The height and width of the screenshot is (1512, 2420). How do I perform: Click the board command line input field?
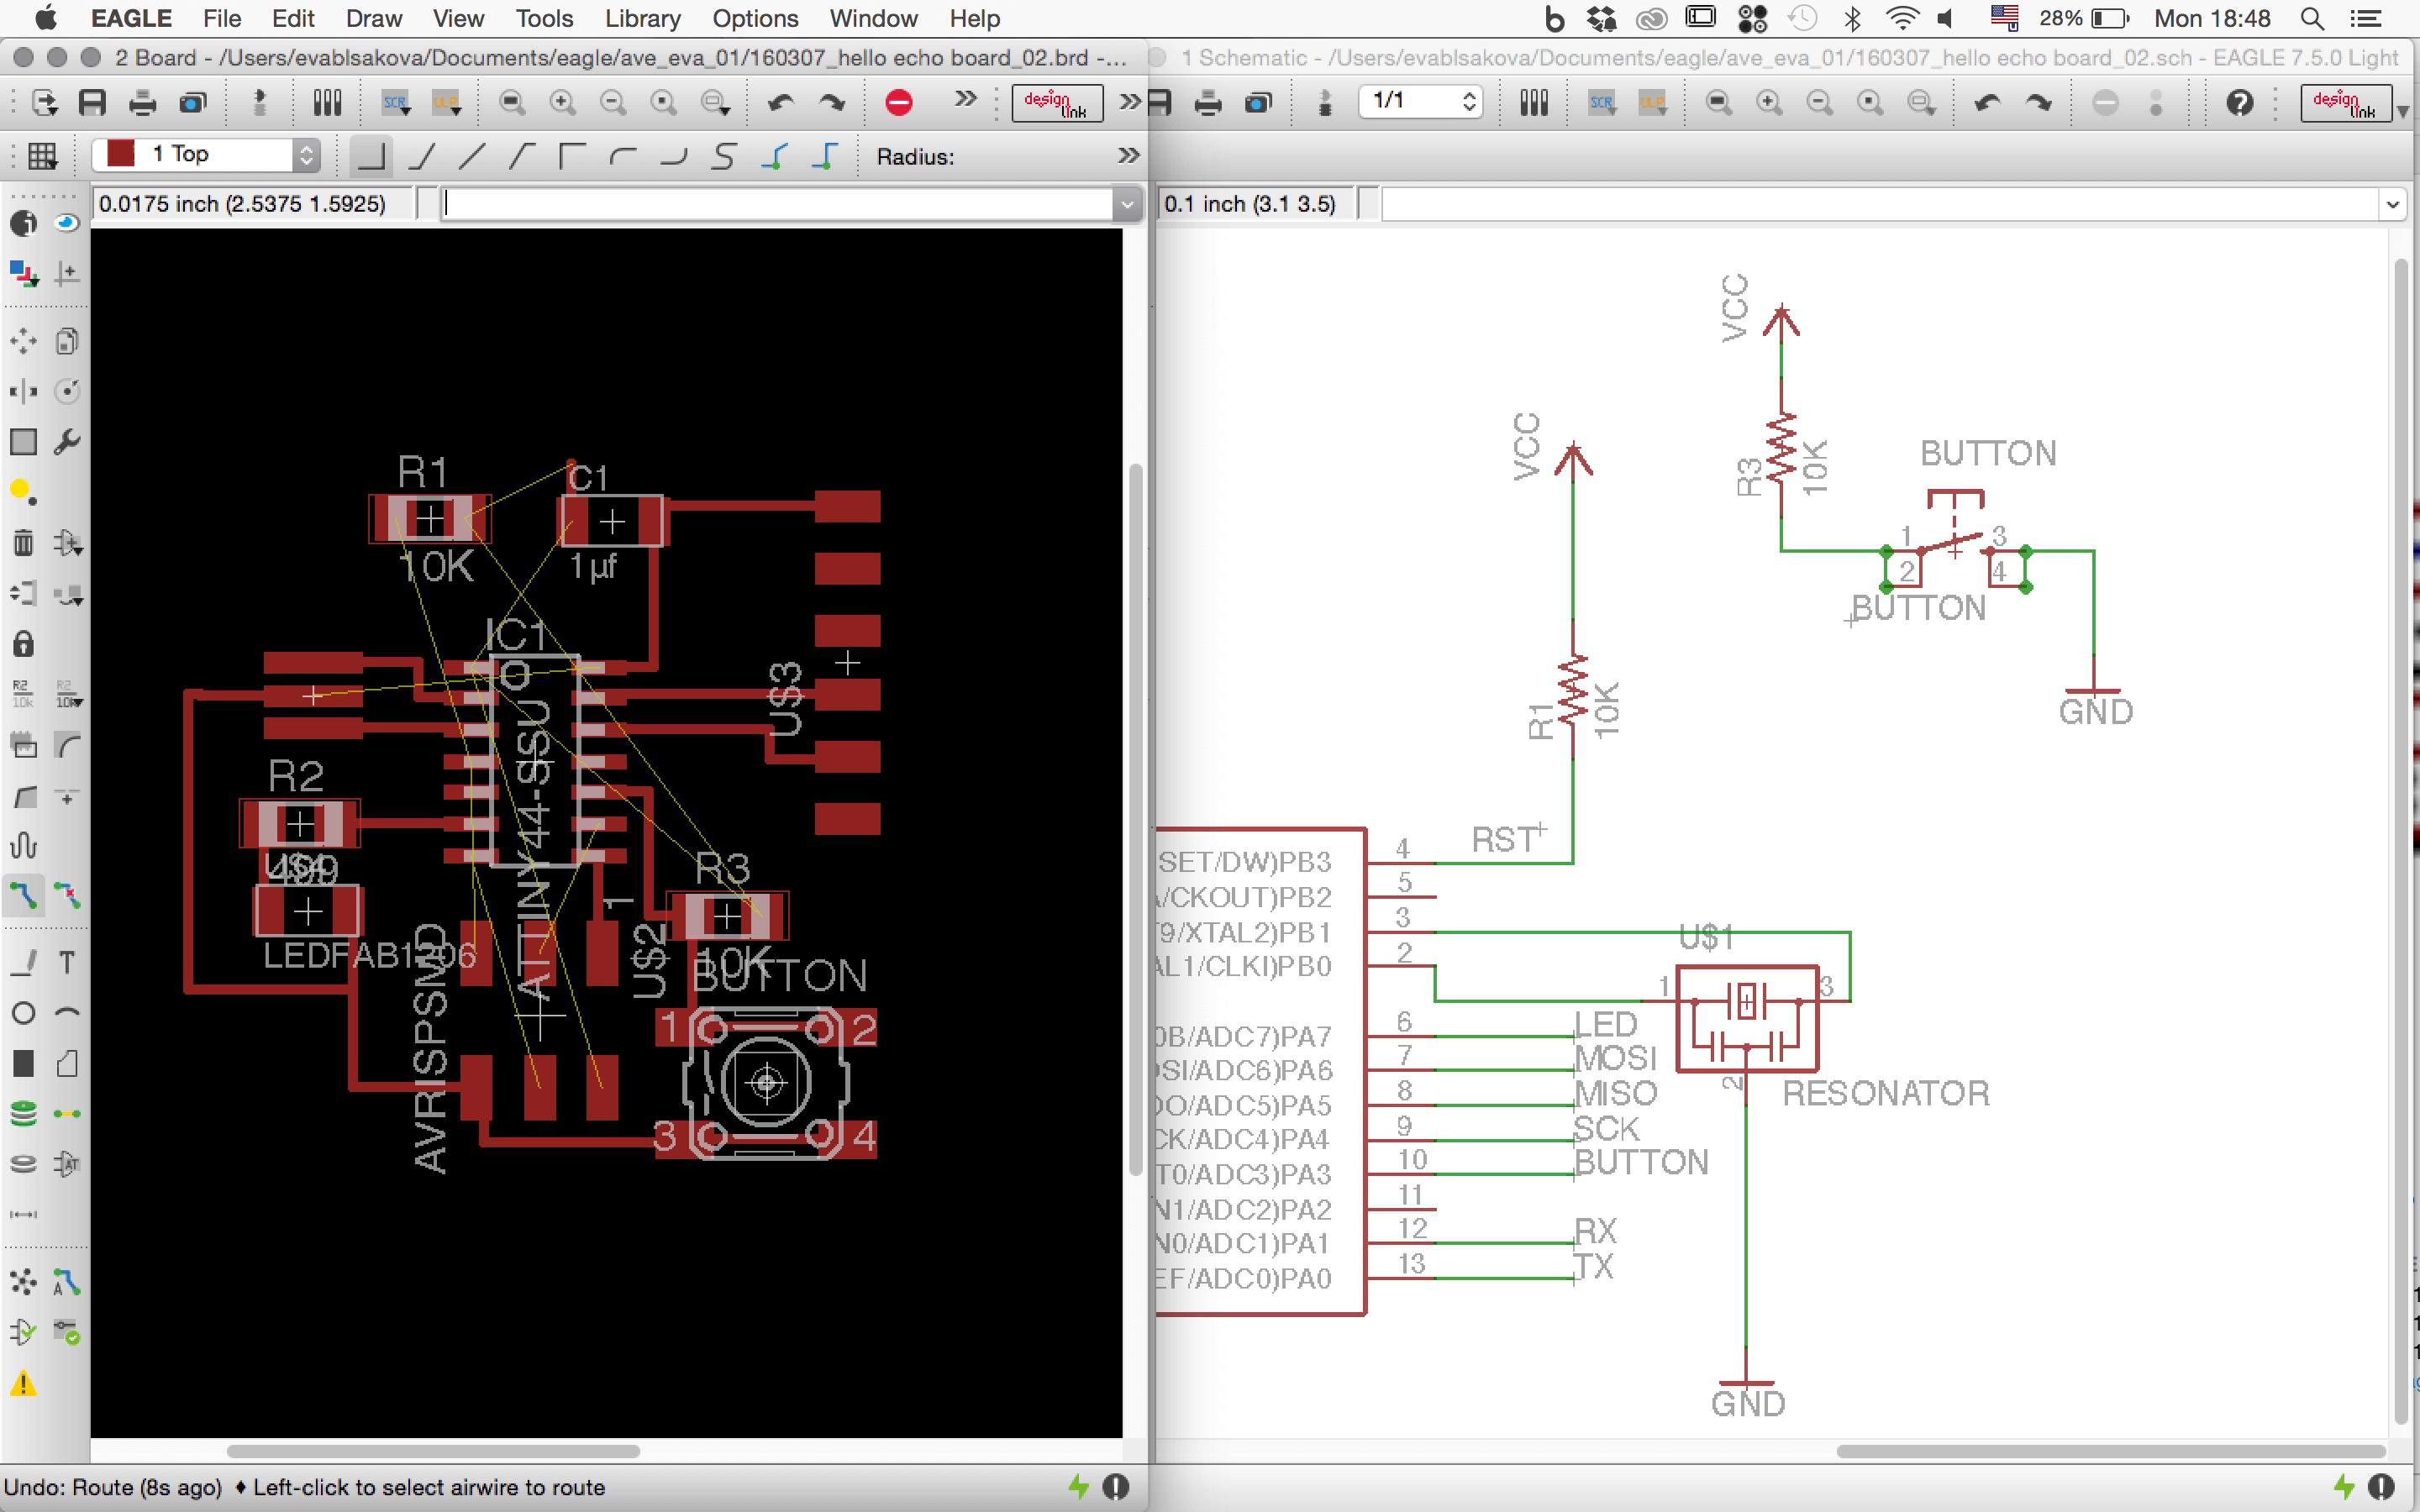pos(778,204)
